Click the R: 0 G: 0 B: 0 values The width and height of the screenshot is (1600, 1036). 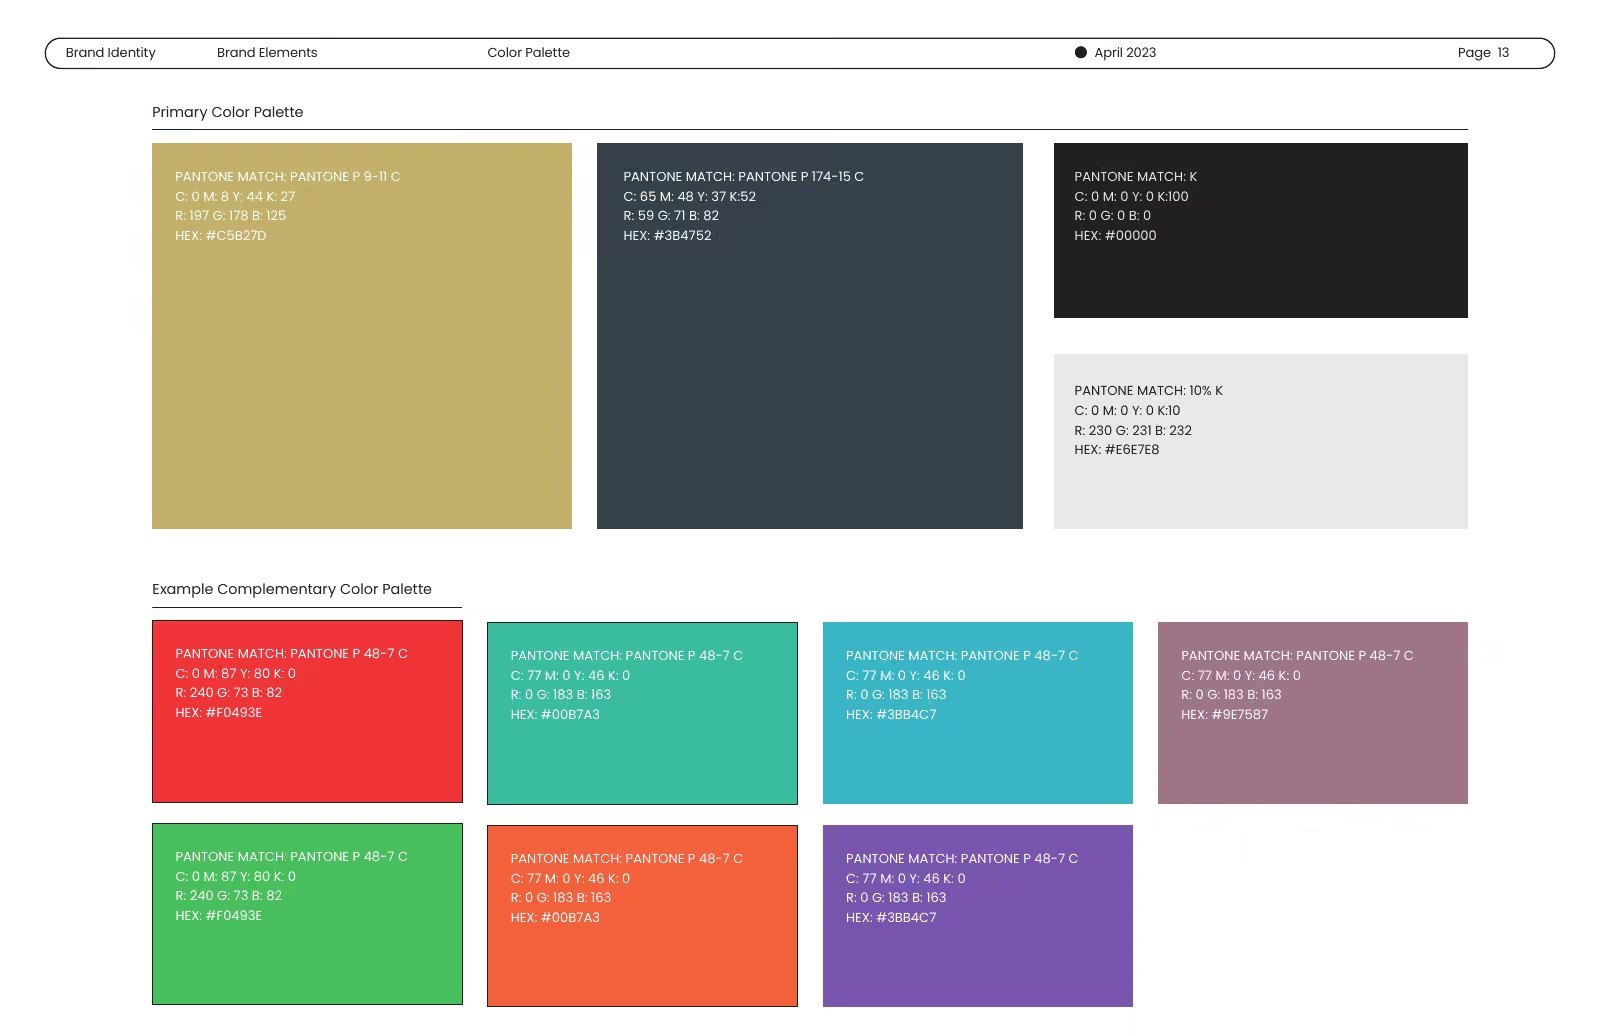pos(1112,216)
